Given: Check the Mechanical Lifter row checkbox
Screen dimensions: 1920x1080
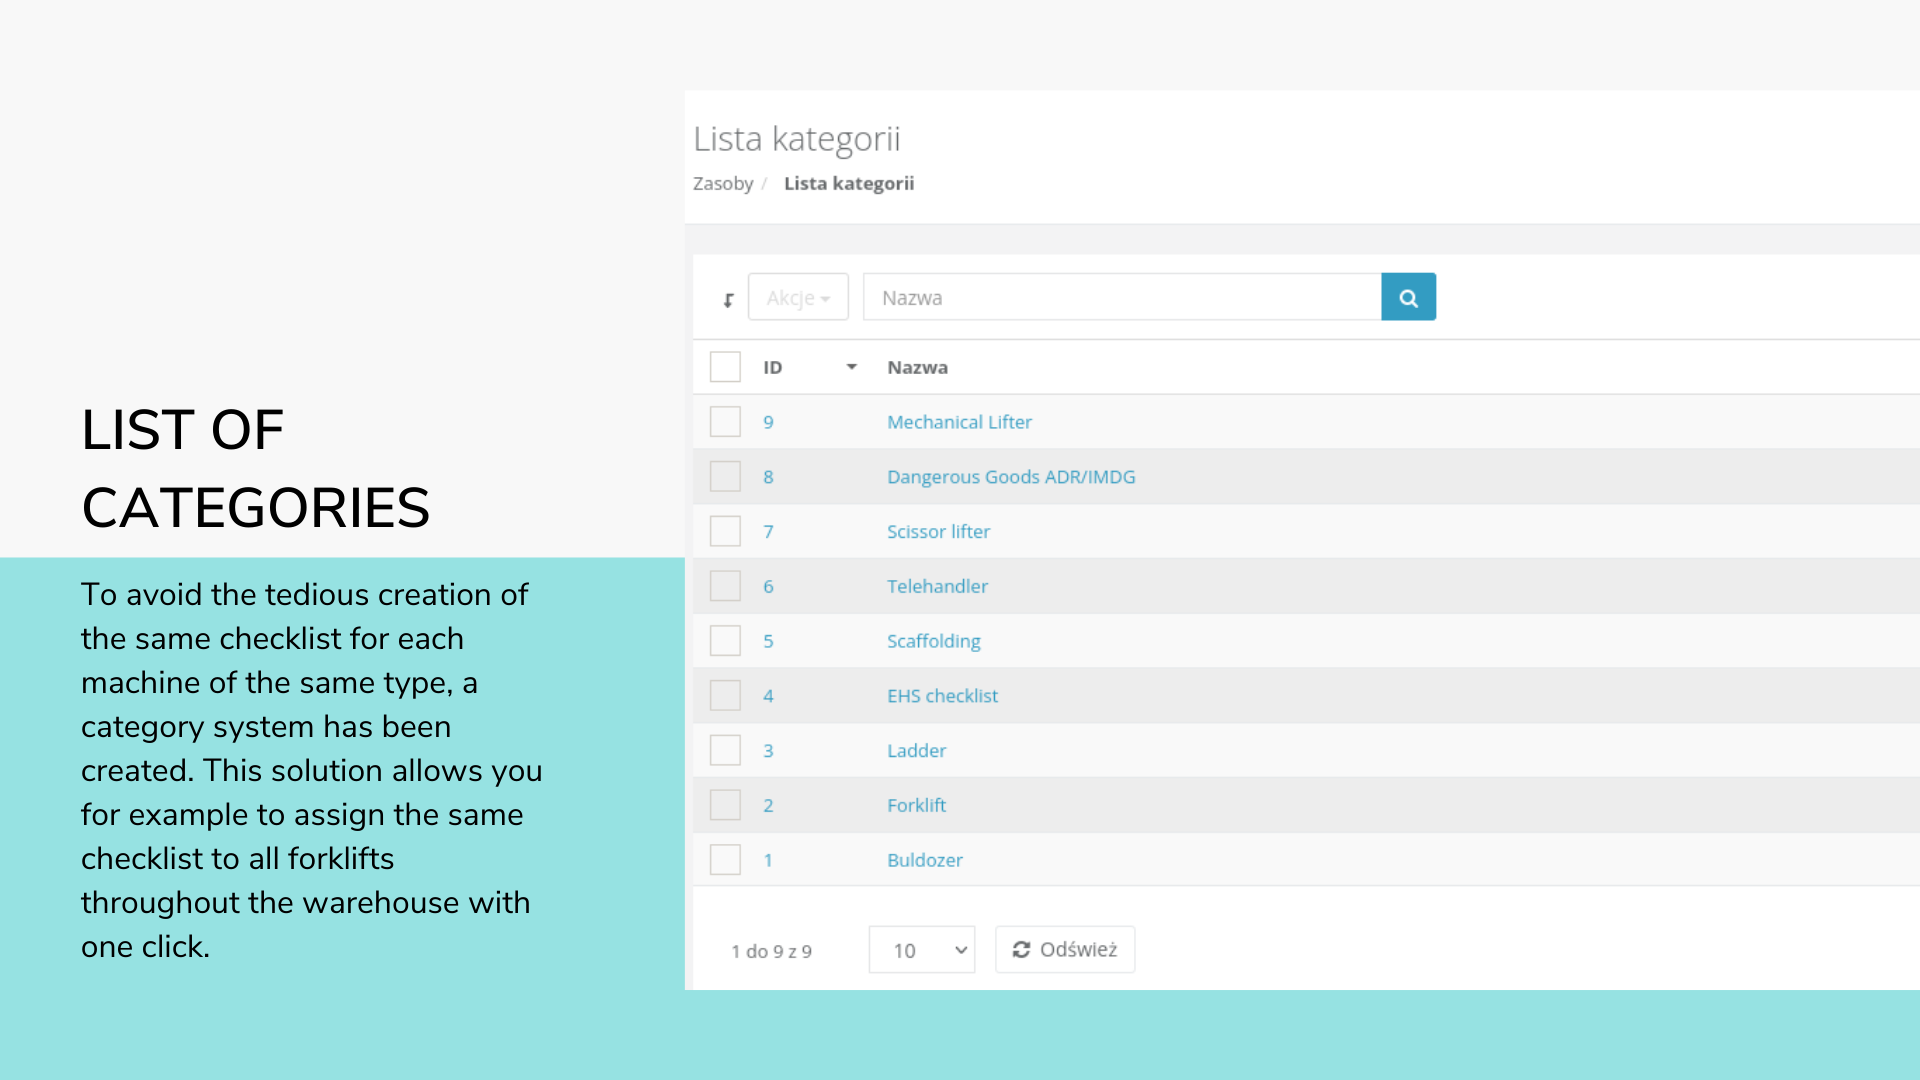Looking at the screenshot, I should click(725, 422).
